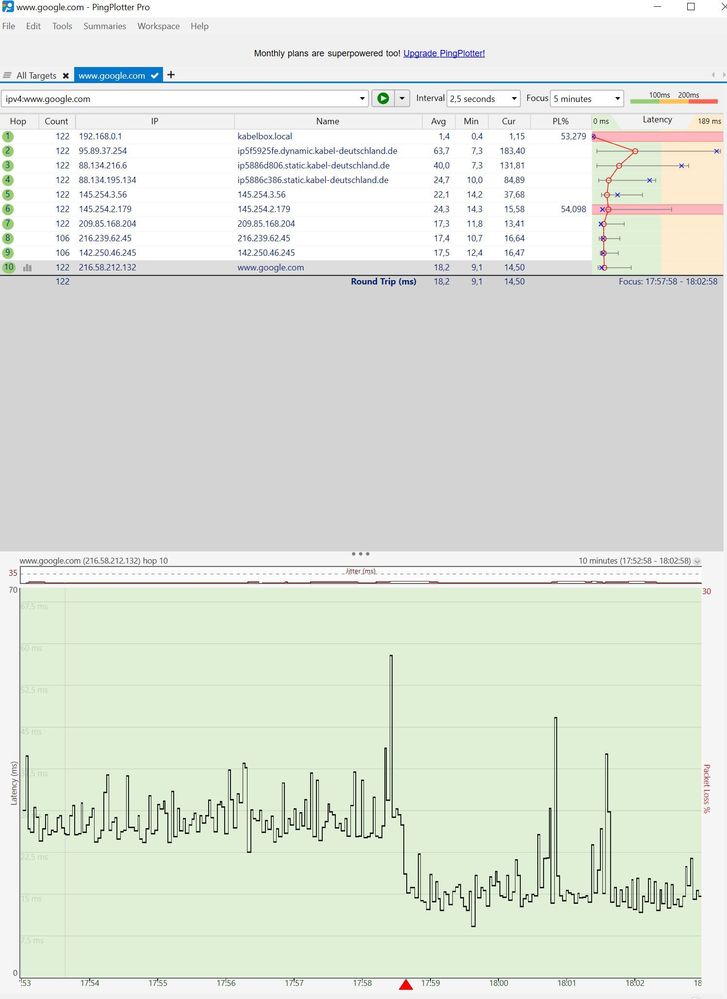Click the www.google.com (216.58.212.132) hop 10 graph title
Image resolution: width=727 pixels, height=999 pixels.
(94, 561)
